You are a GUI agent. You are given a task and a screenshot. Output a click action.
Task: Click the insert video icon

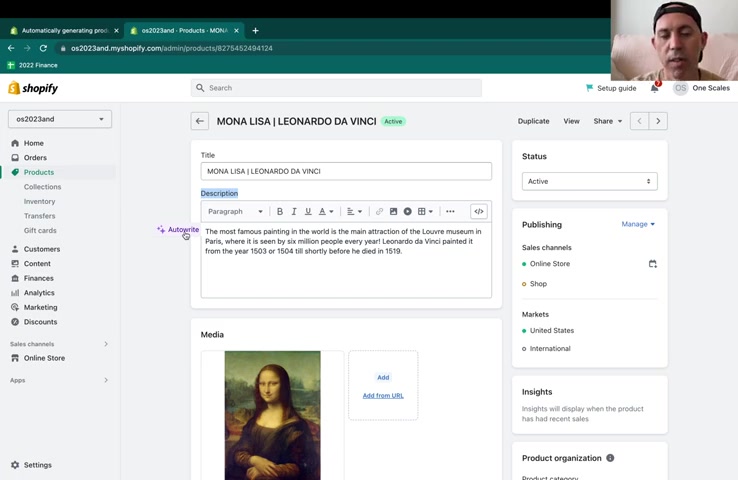tap(408, 212)
